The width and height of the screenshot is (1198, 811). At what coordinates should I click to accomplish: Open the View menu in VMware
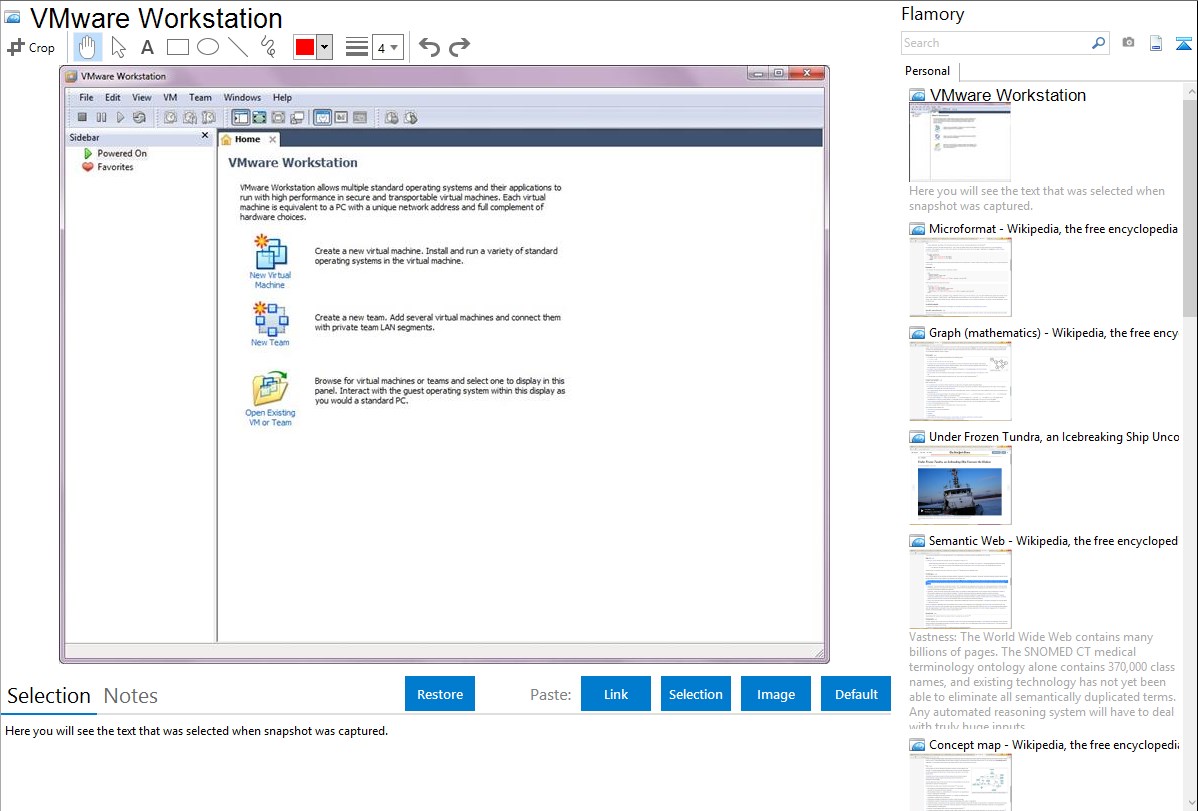pos(141,98)
